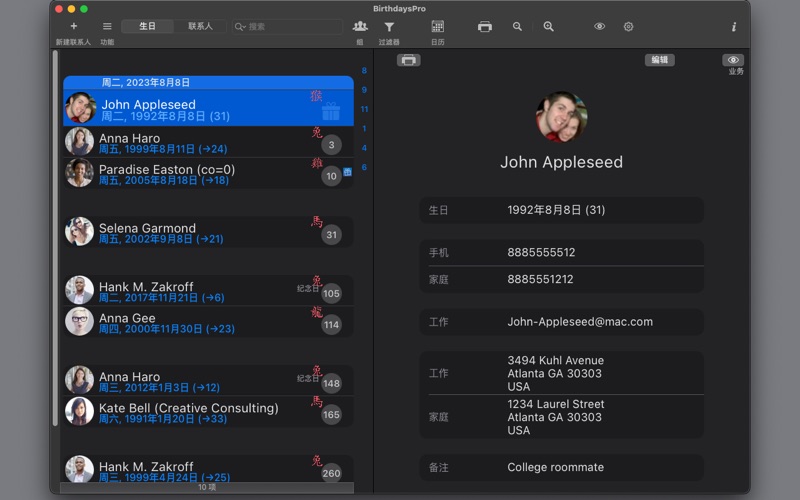Click the search field in the toolbar
Screen dimensions: 800x500
point(290,26)
